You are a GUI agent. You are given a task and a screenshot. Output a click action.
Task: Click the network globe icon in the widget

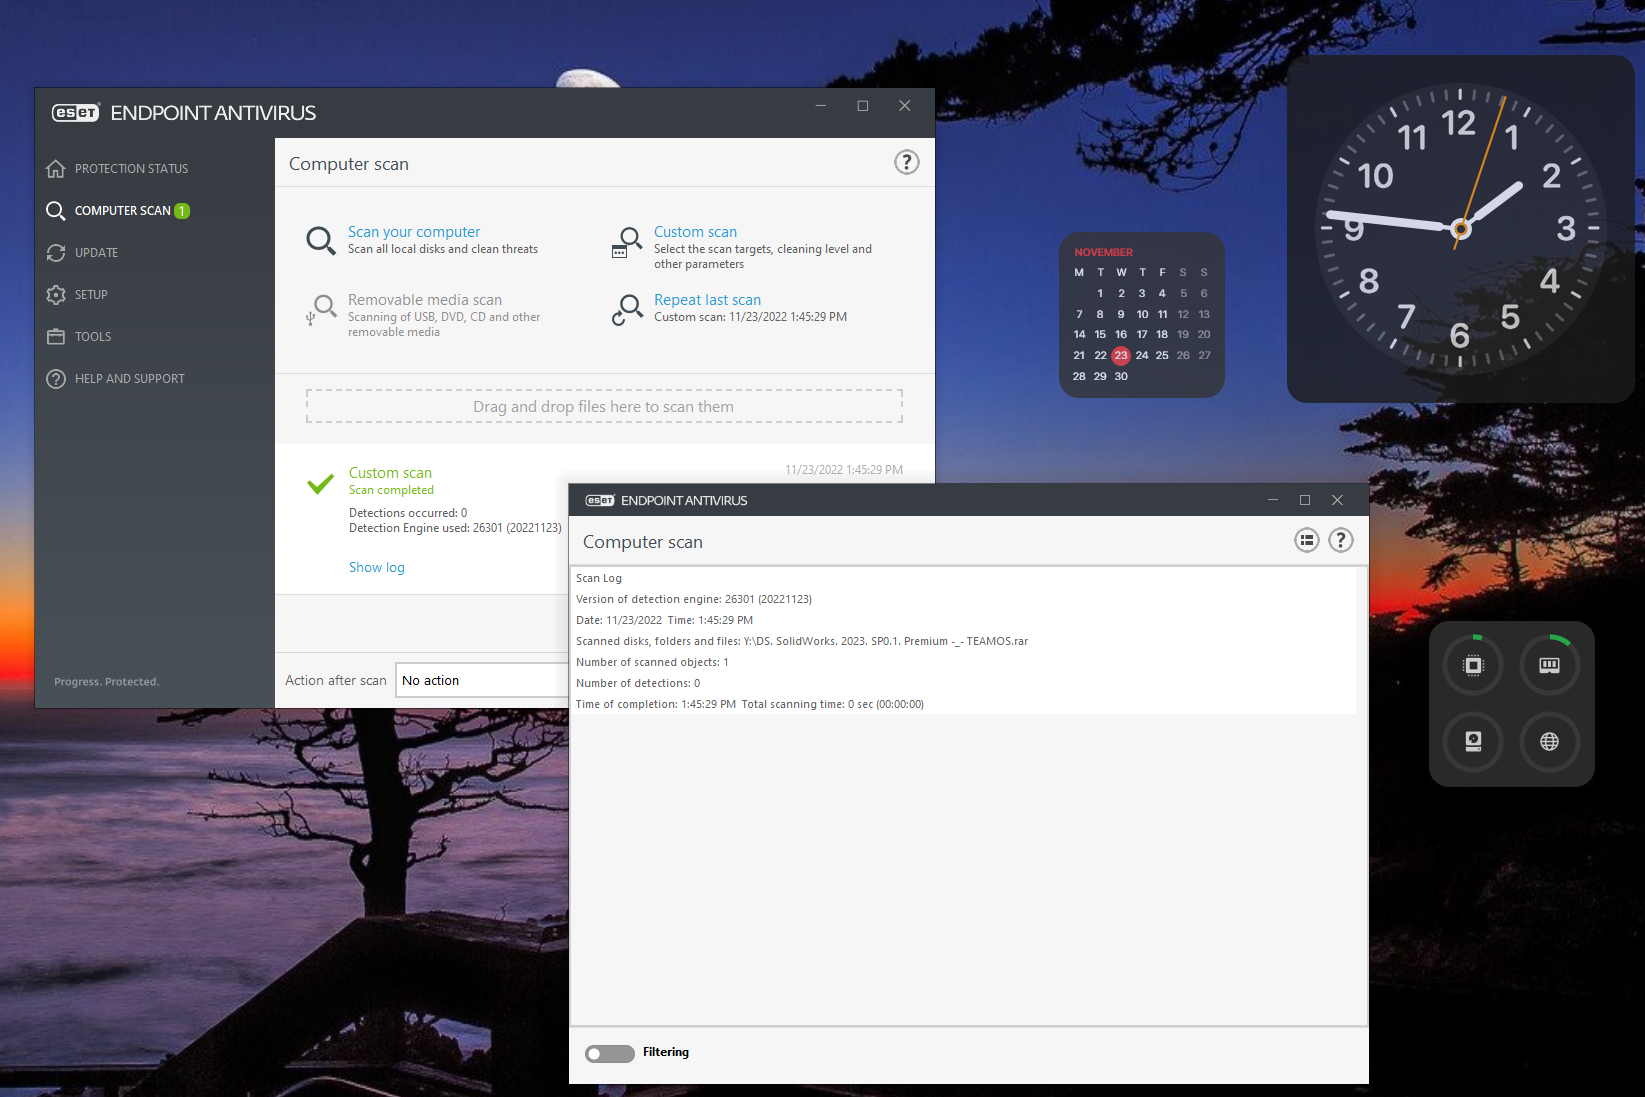tap(1550, 741)
